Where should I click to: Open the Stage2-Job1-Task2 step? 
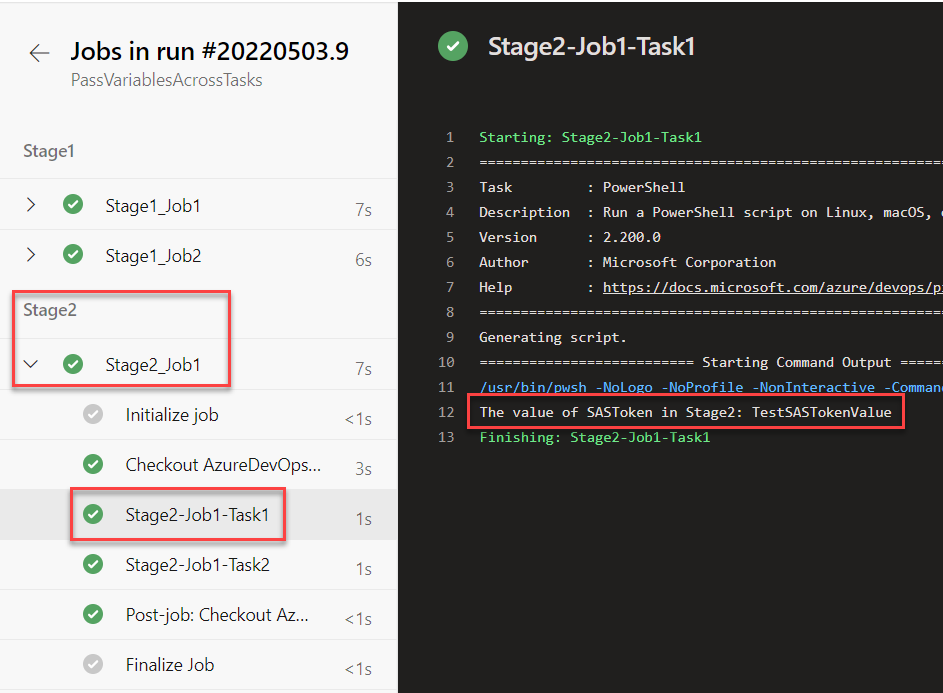point(198,564)
